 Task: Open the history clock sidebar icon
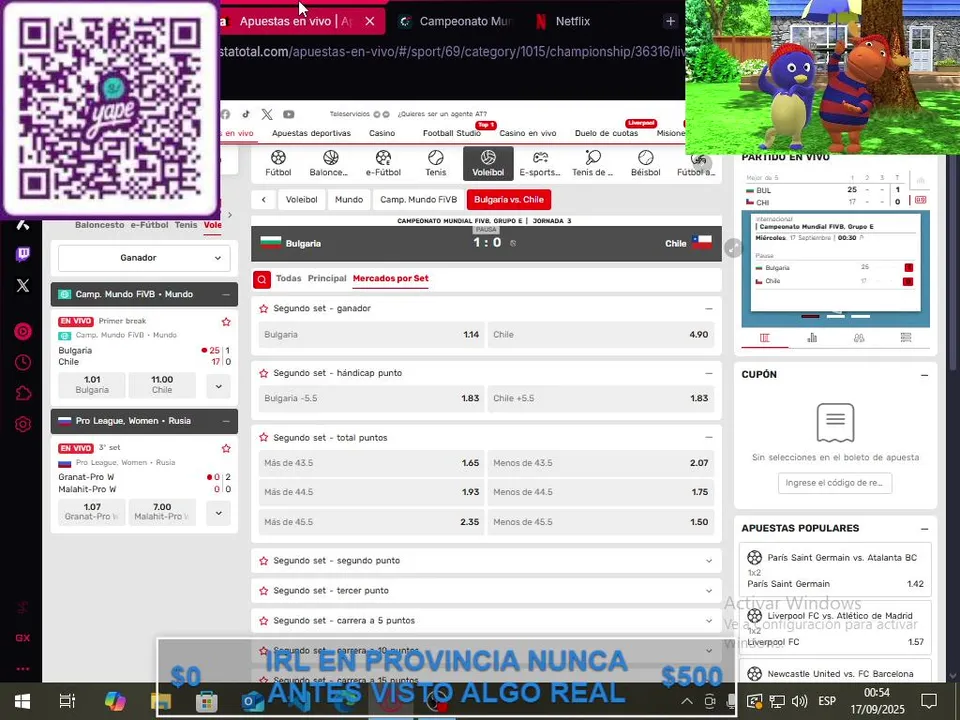pyautogui.click(x=23, y=362)
